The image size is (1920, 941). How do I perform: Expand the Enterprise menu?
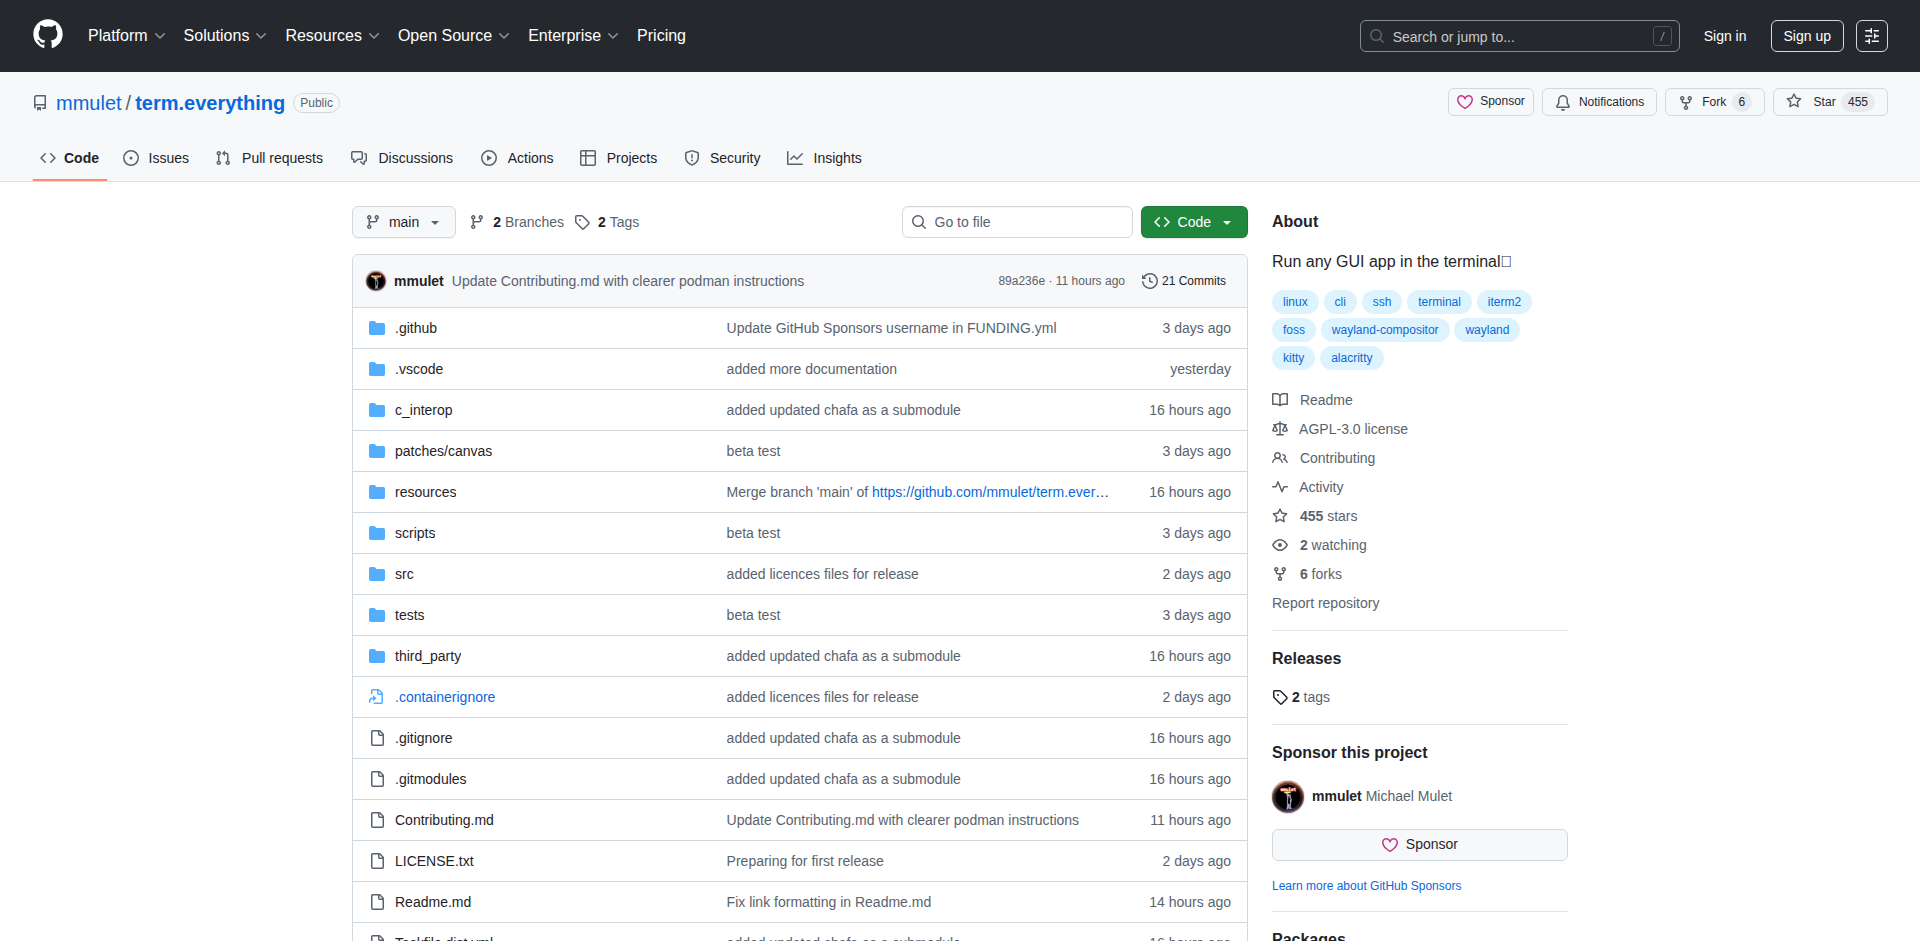click(573, 35)
